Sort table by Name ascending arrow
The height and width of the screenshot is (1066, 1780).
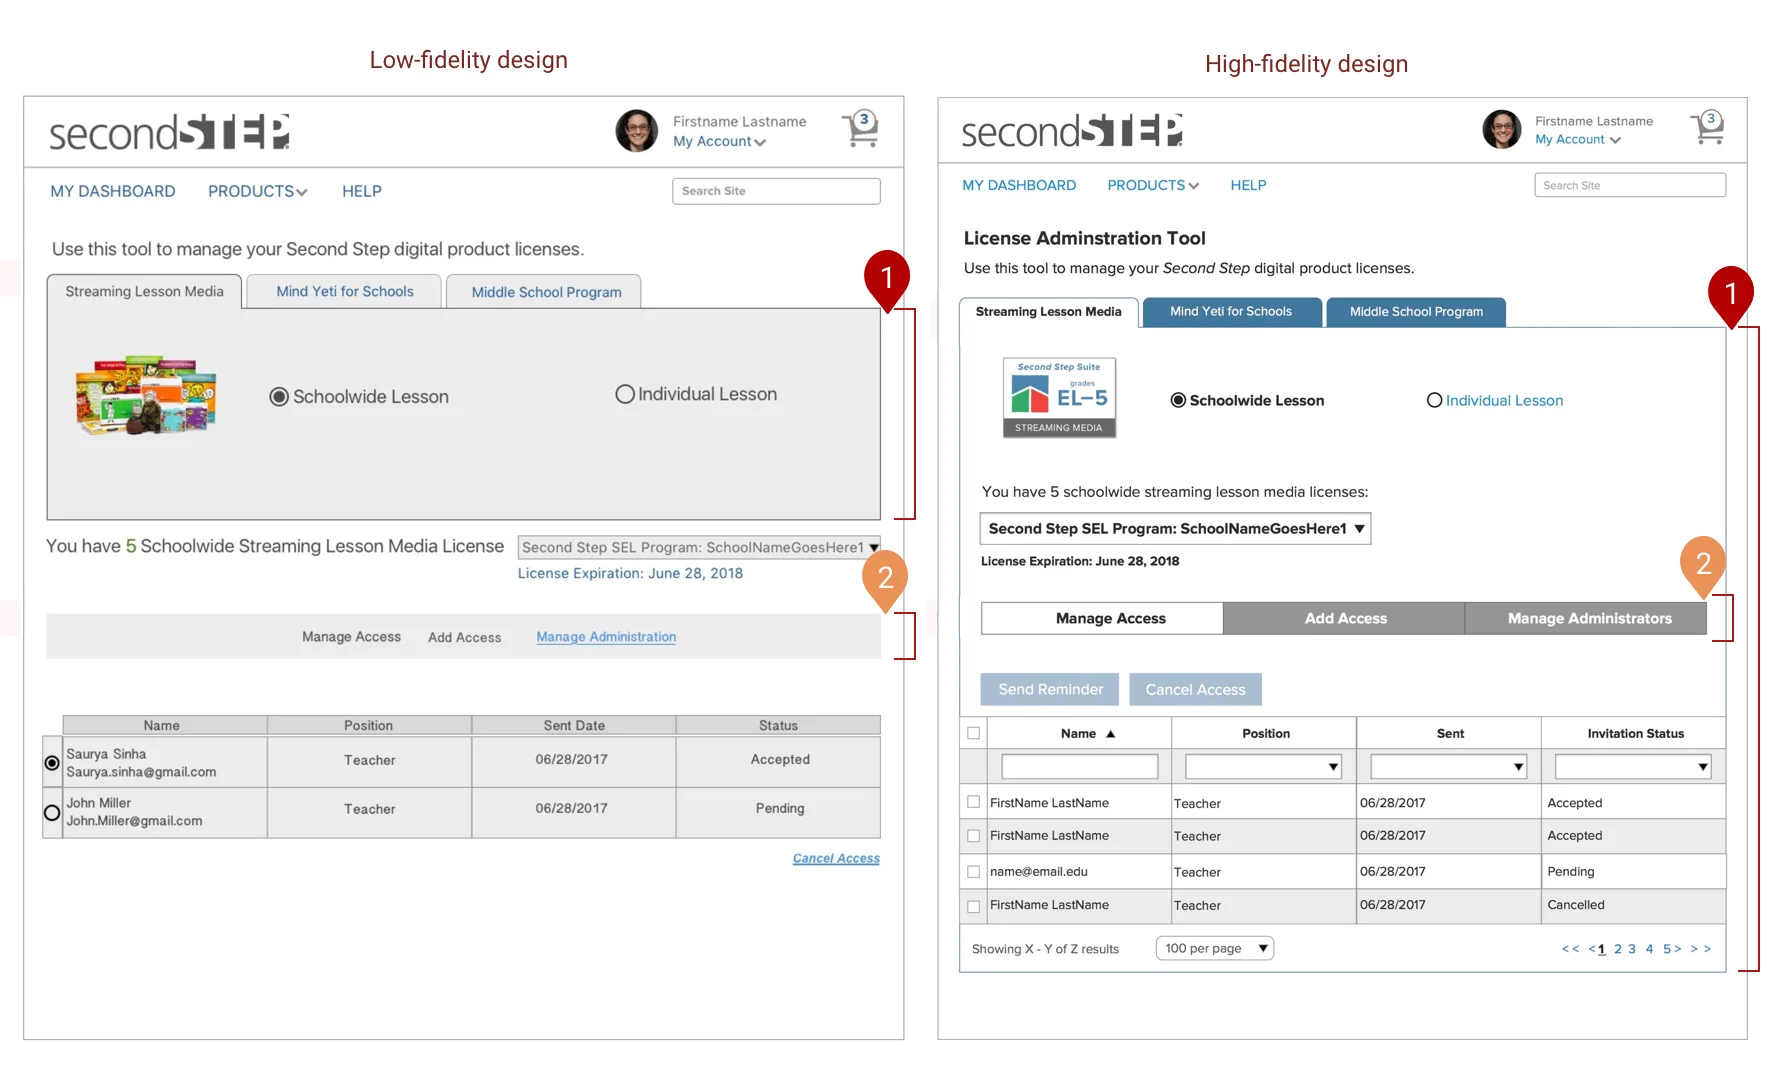tap(1110, 734)
